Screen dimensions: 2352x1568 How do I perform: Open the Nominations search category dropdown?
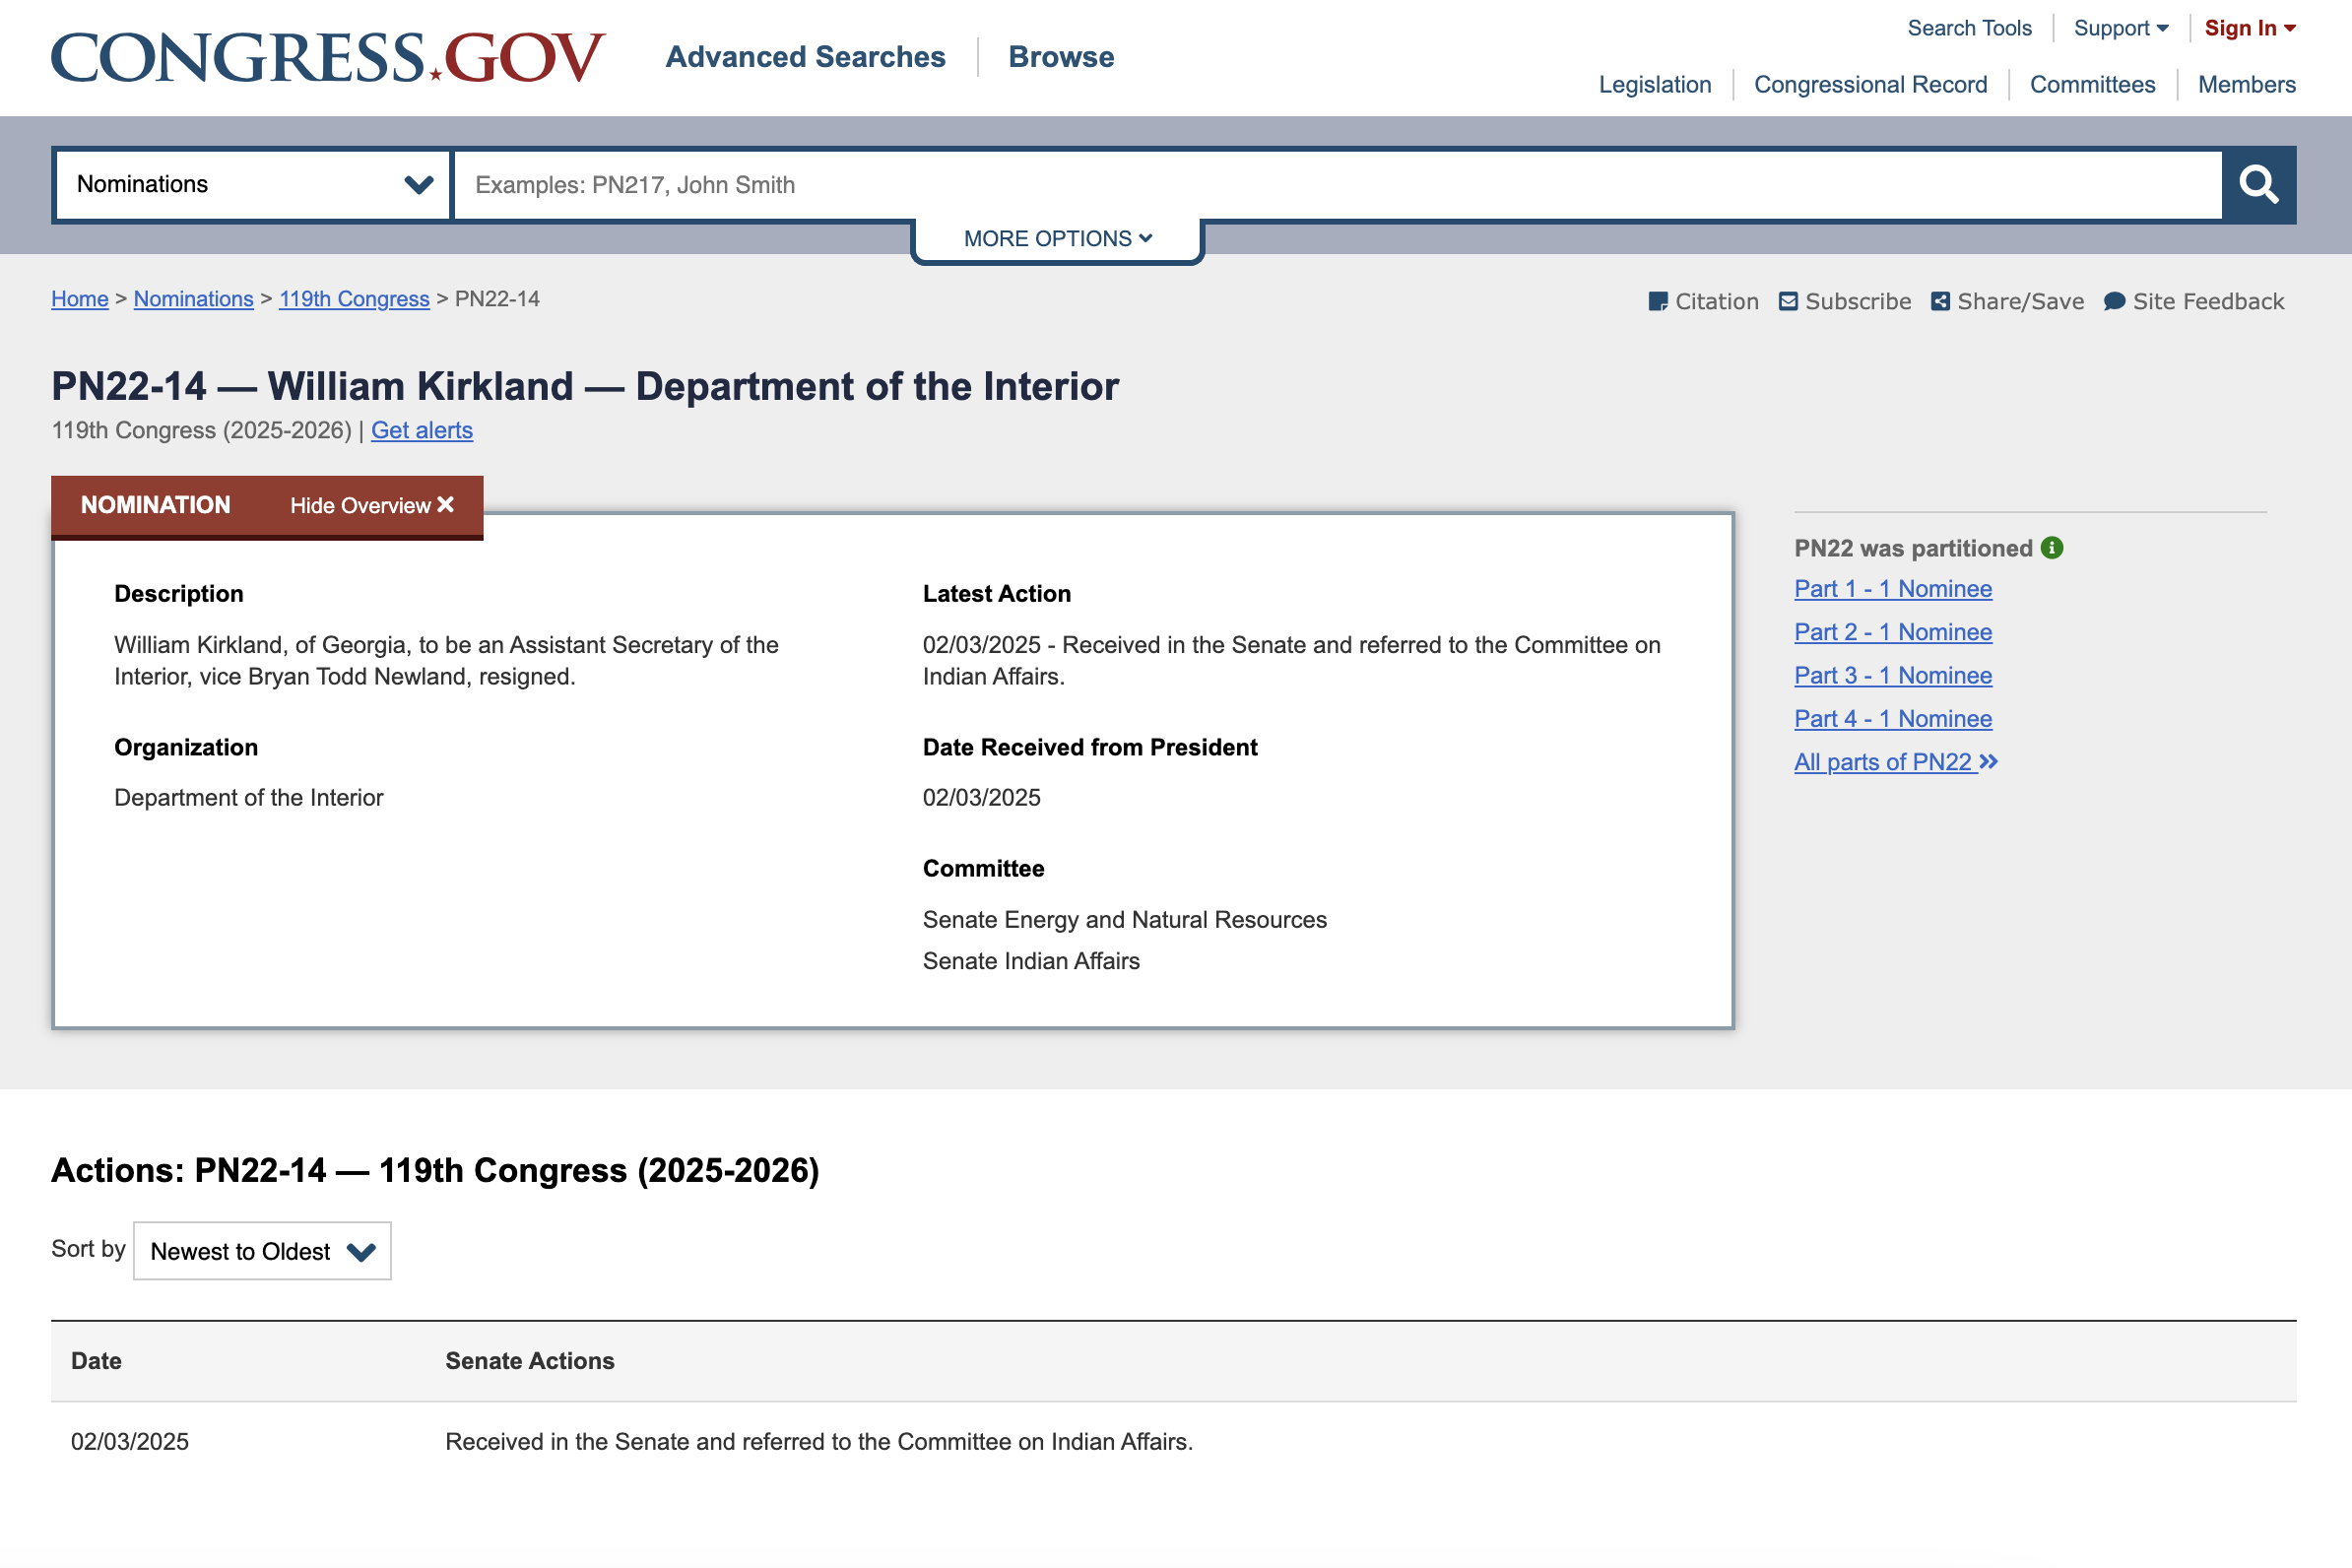[253, 185]
